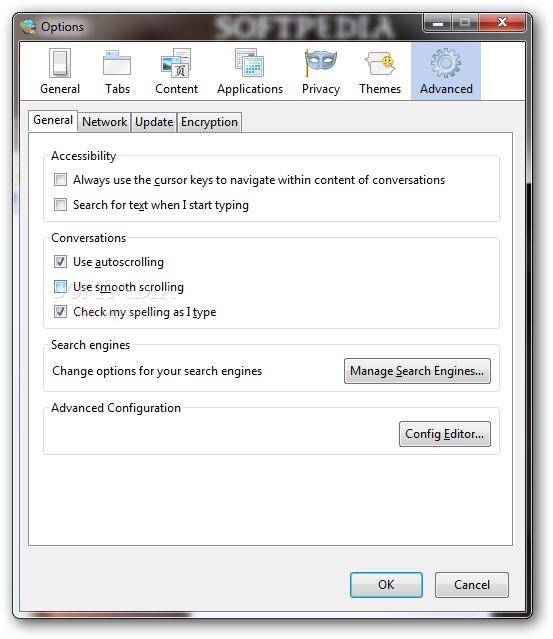The image size is (553, 639).
Task: Open the Applications options pane
Action: pyautogui.click(x=250, y=71)
